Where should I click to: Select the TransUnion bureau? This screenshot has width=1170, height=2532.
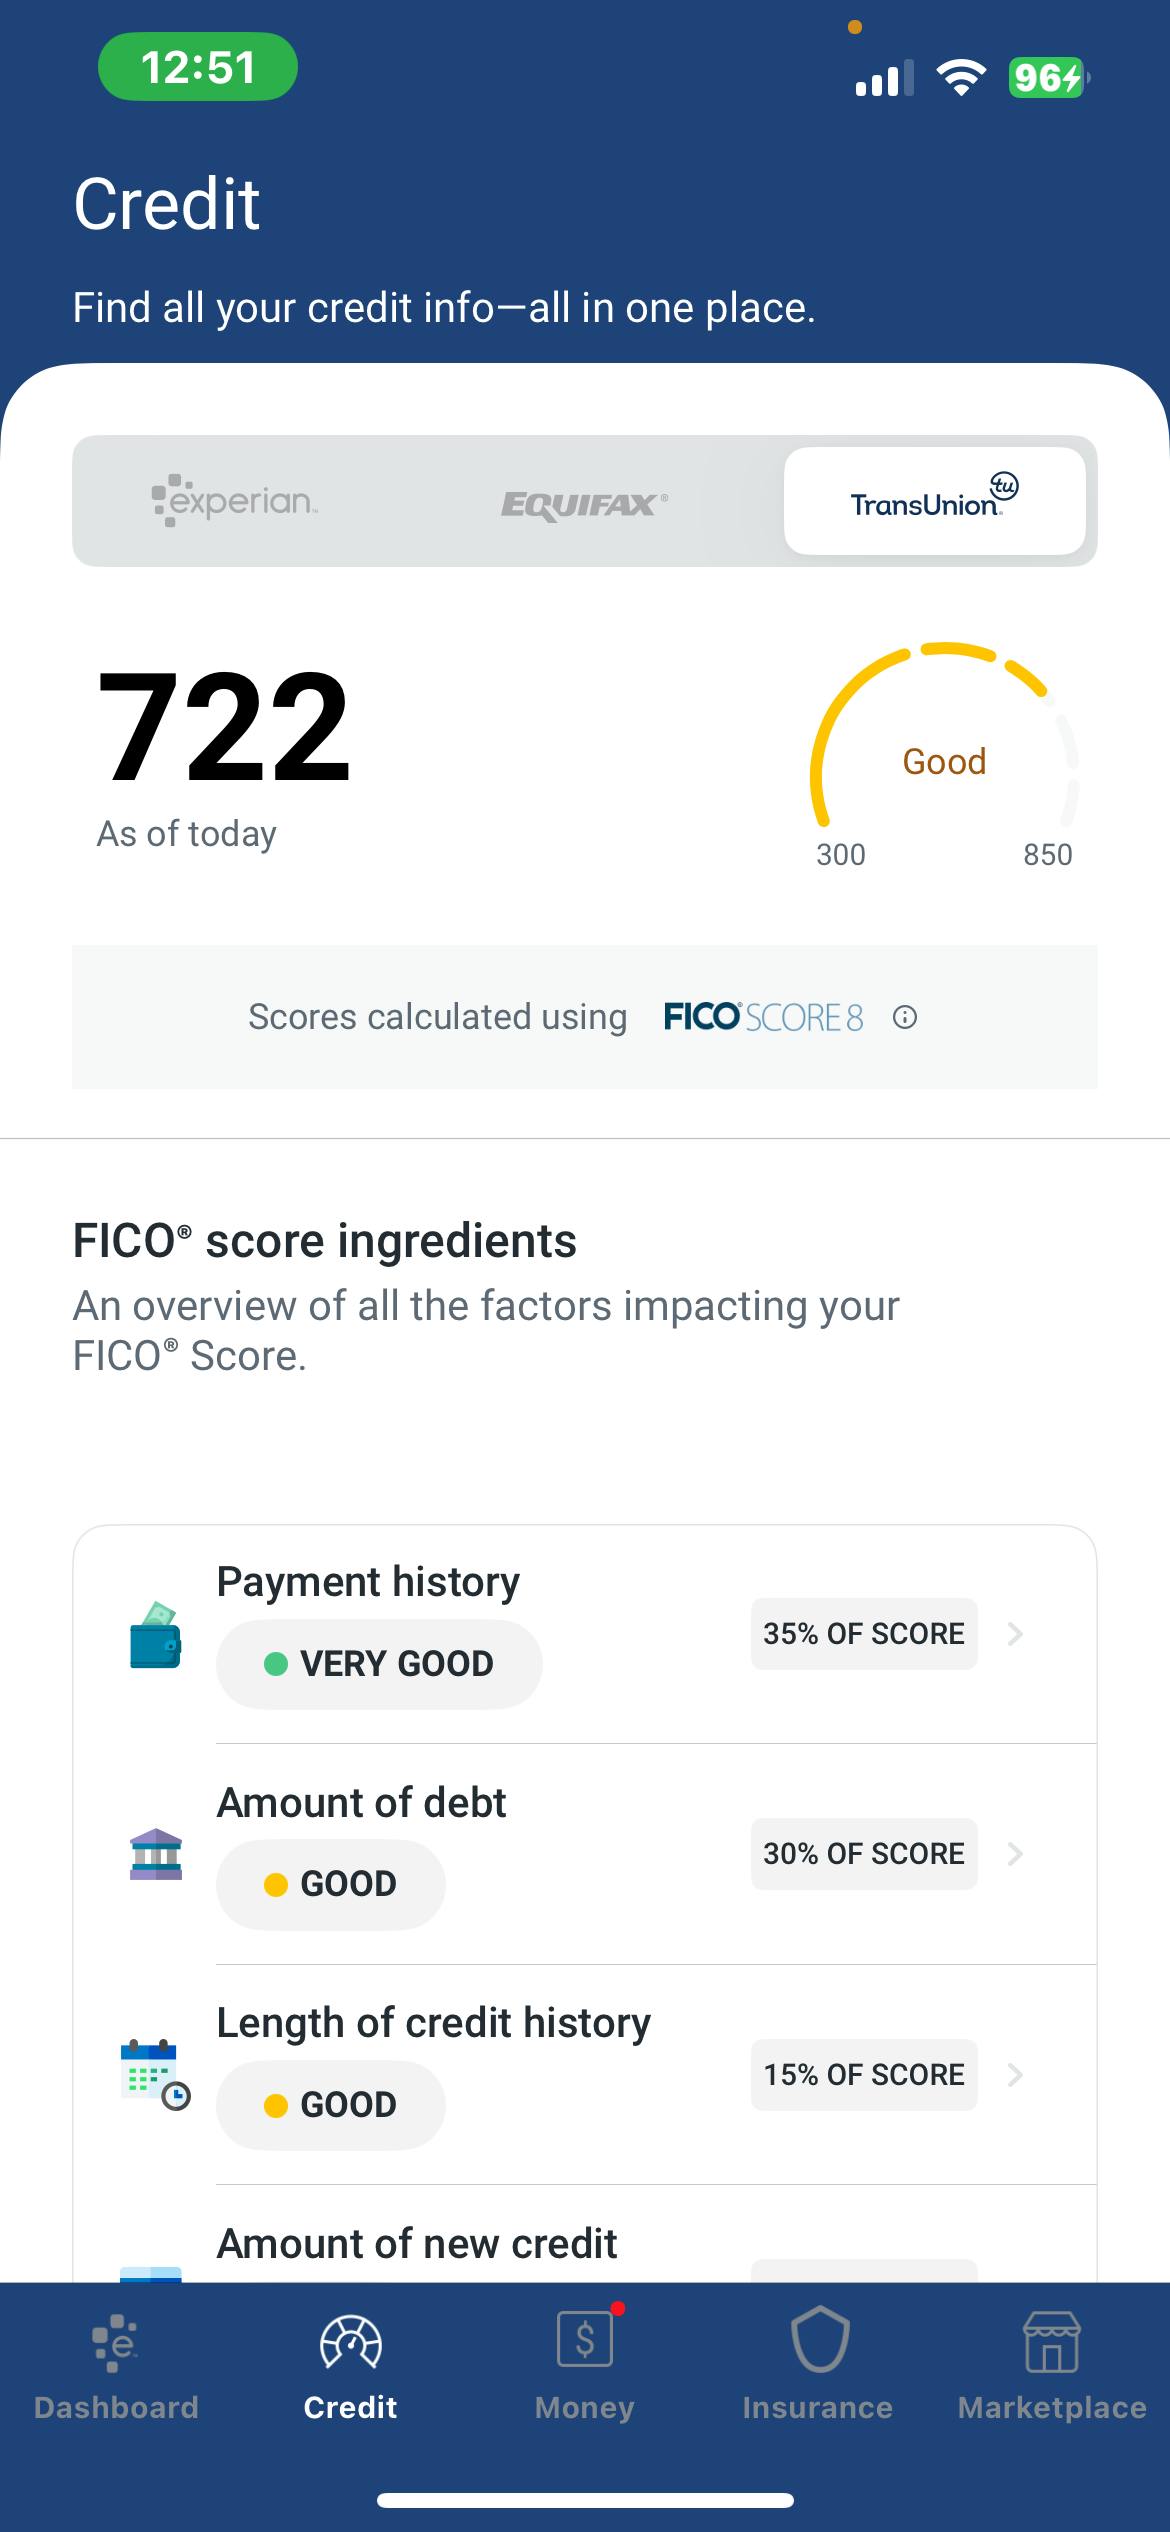(934, 501)
